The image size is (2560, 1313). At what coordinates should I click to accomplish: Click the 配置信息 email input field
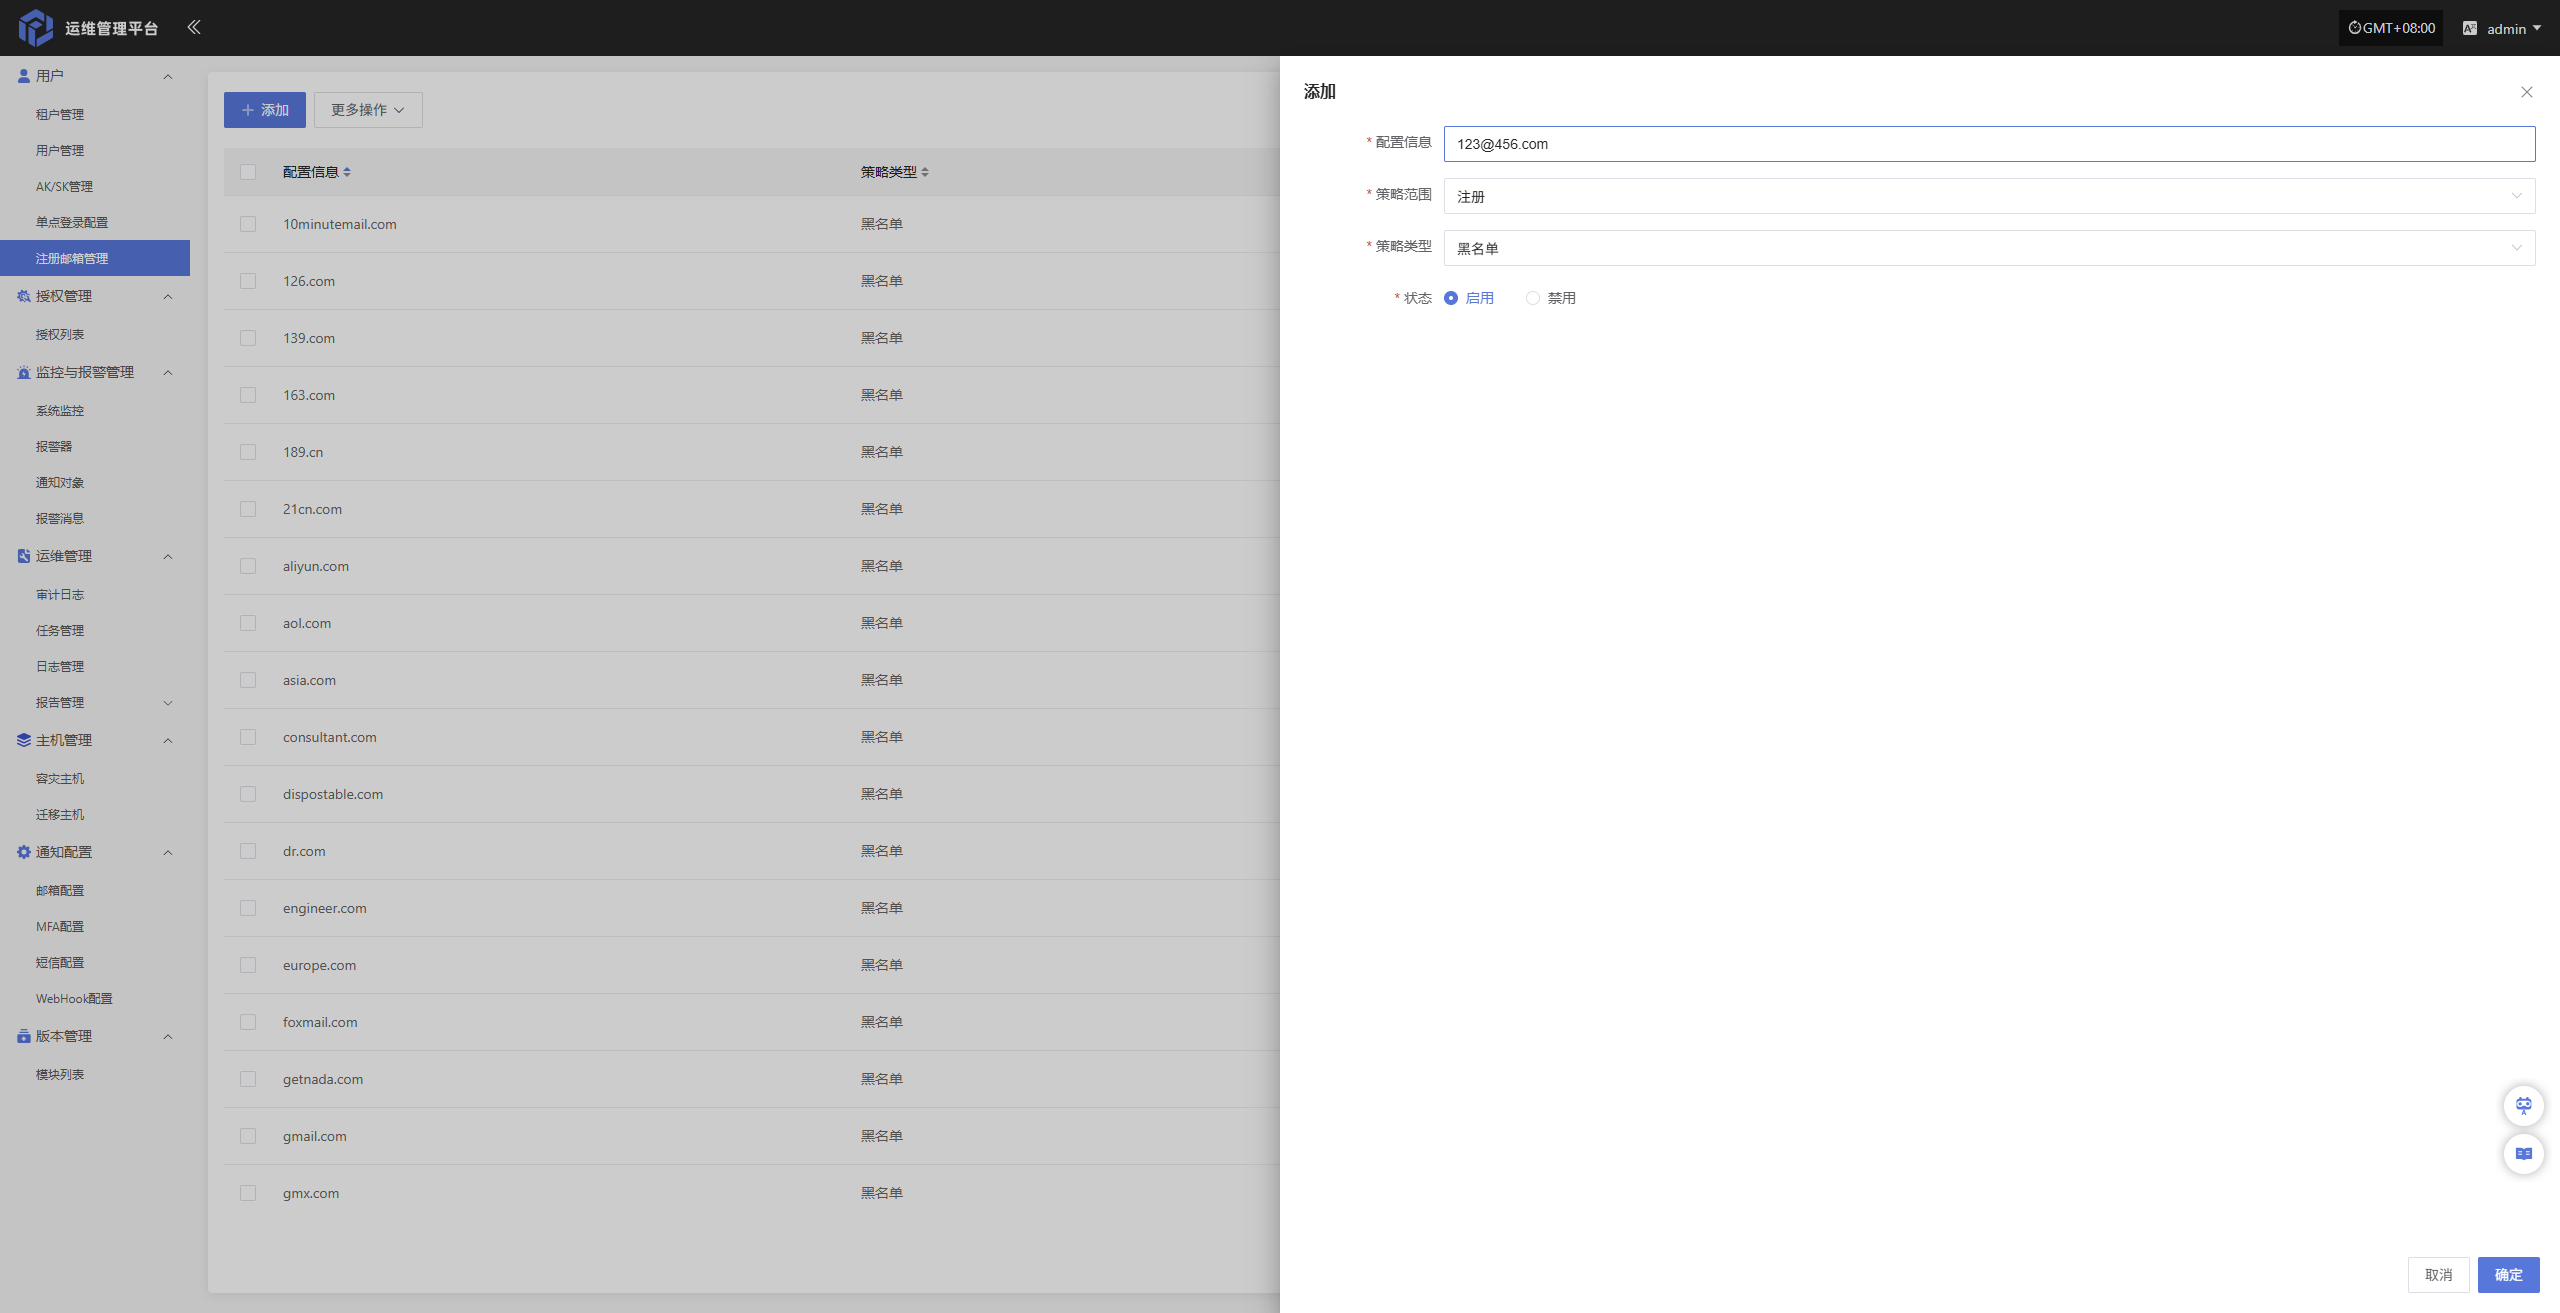(1988, 144)
